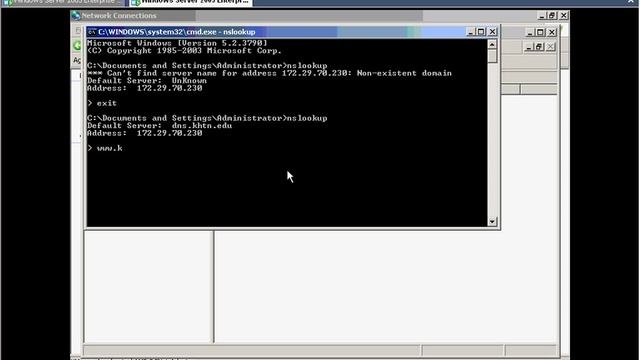Click the 'Network Connections' window title text
The image size is (640, 360).
coord(119,16)
